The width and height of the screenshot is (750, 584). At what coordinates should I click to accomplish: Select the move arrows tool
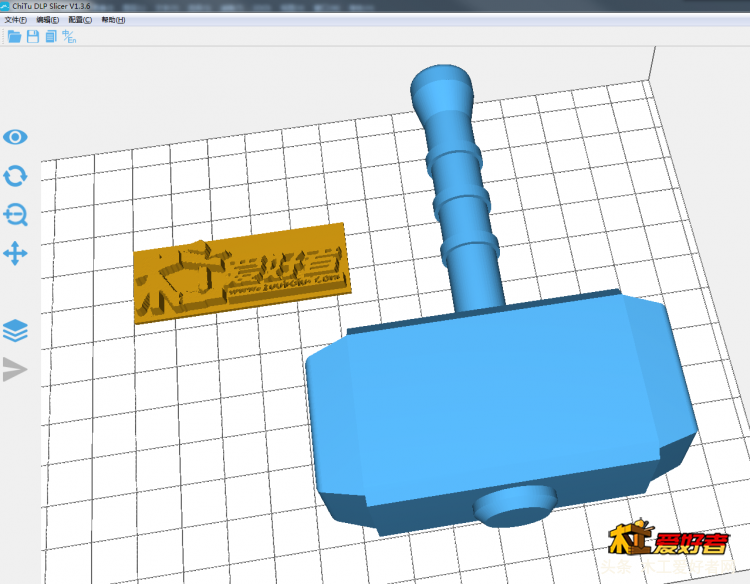pyautogui.click(x=15, y=253)
